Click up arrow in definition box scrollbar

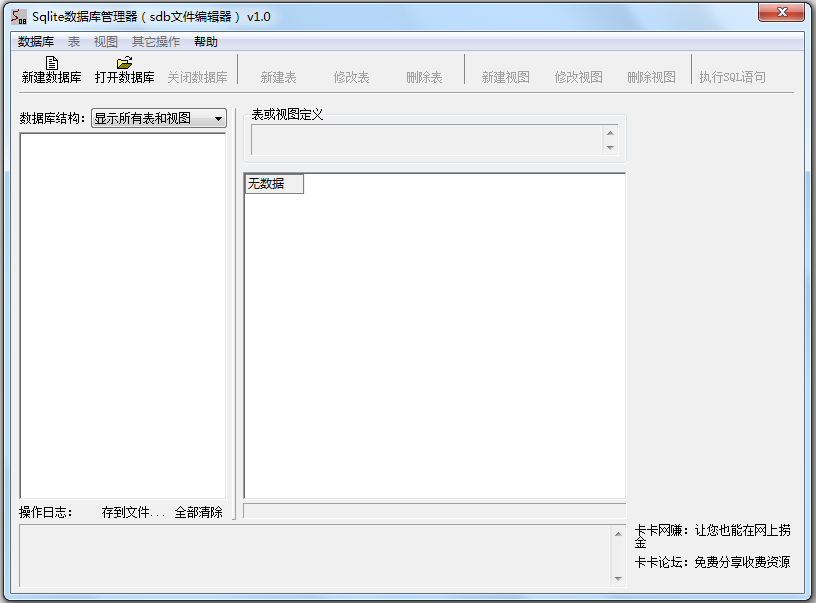coord(610,133)
